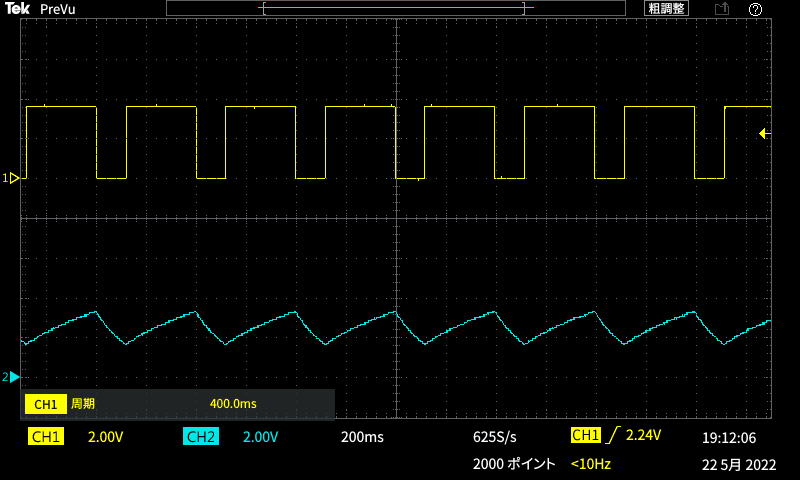
Task: Click the 2.24V trigger level readout
Action: pyautogui.click(x=644, y=436)
